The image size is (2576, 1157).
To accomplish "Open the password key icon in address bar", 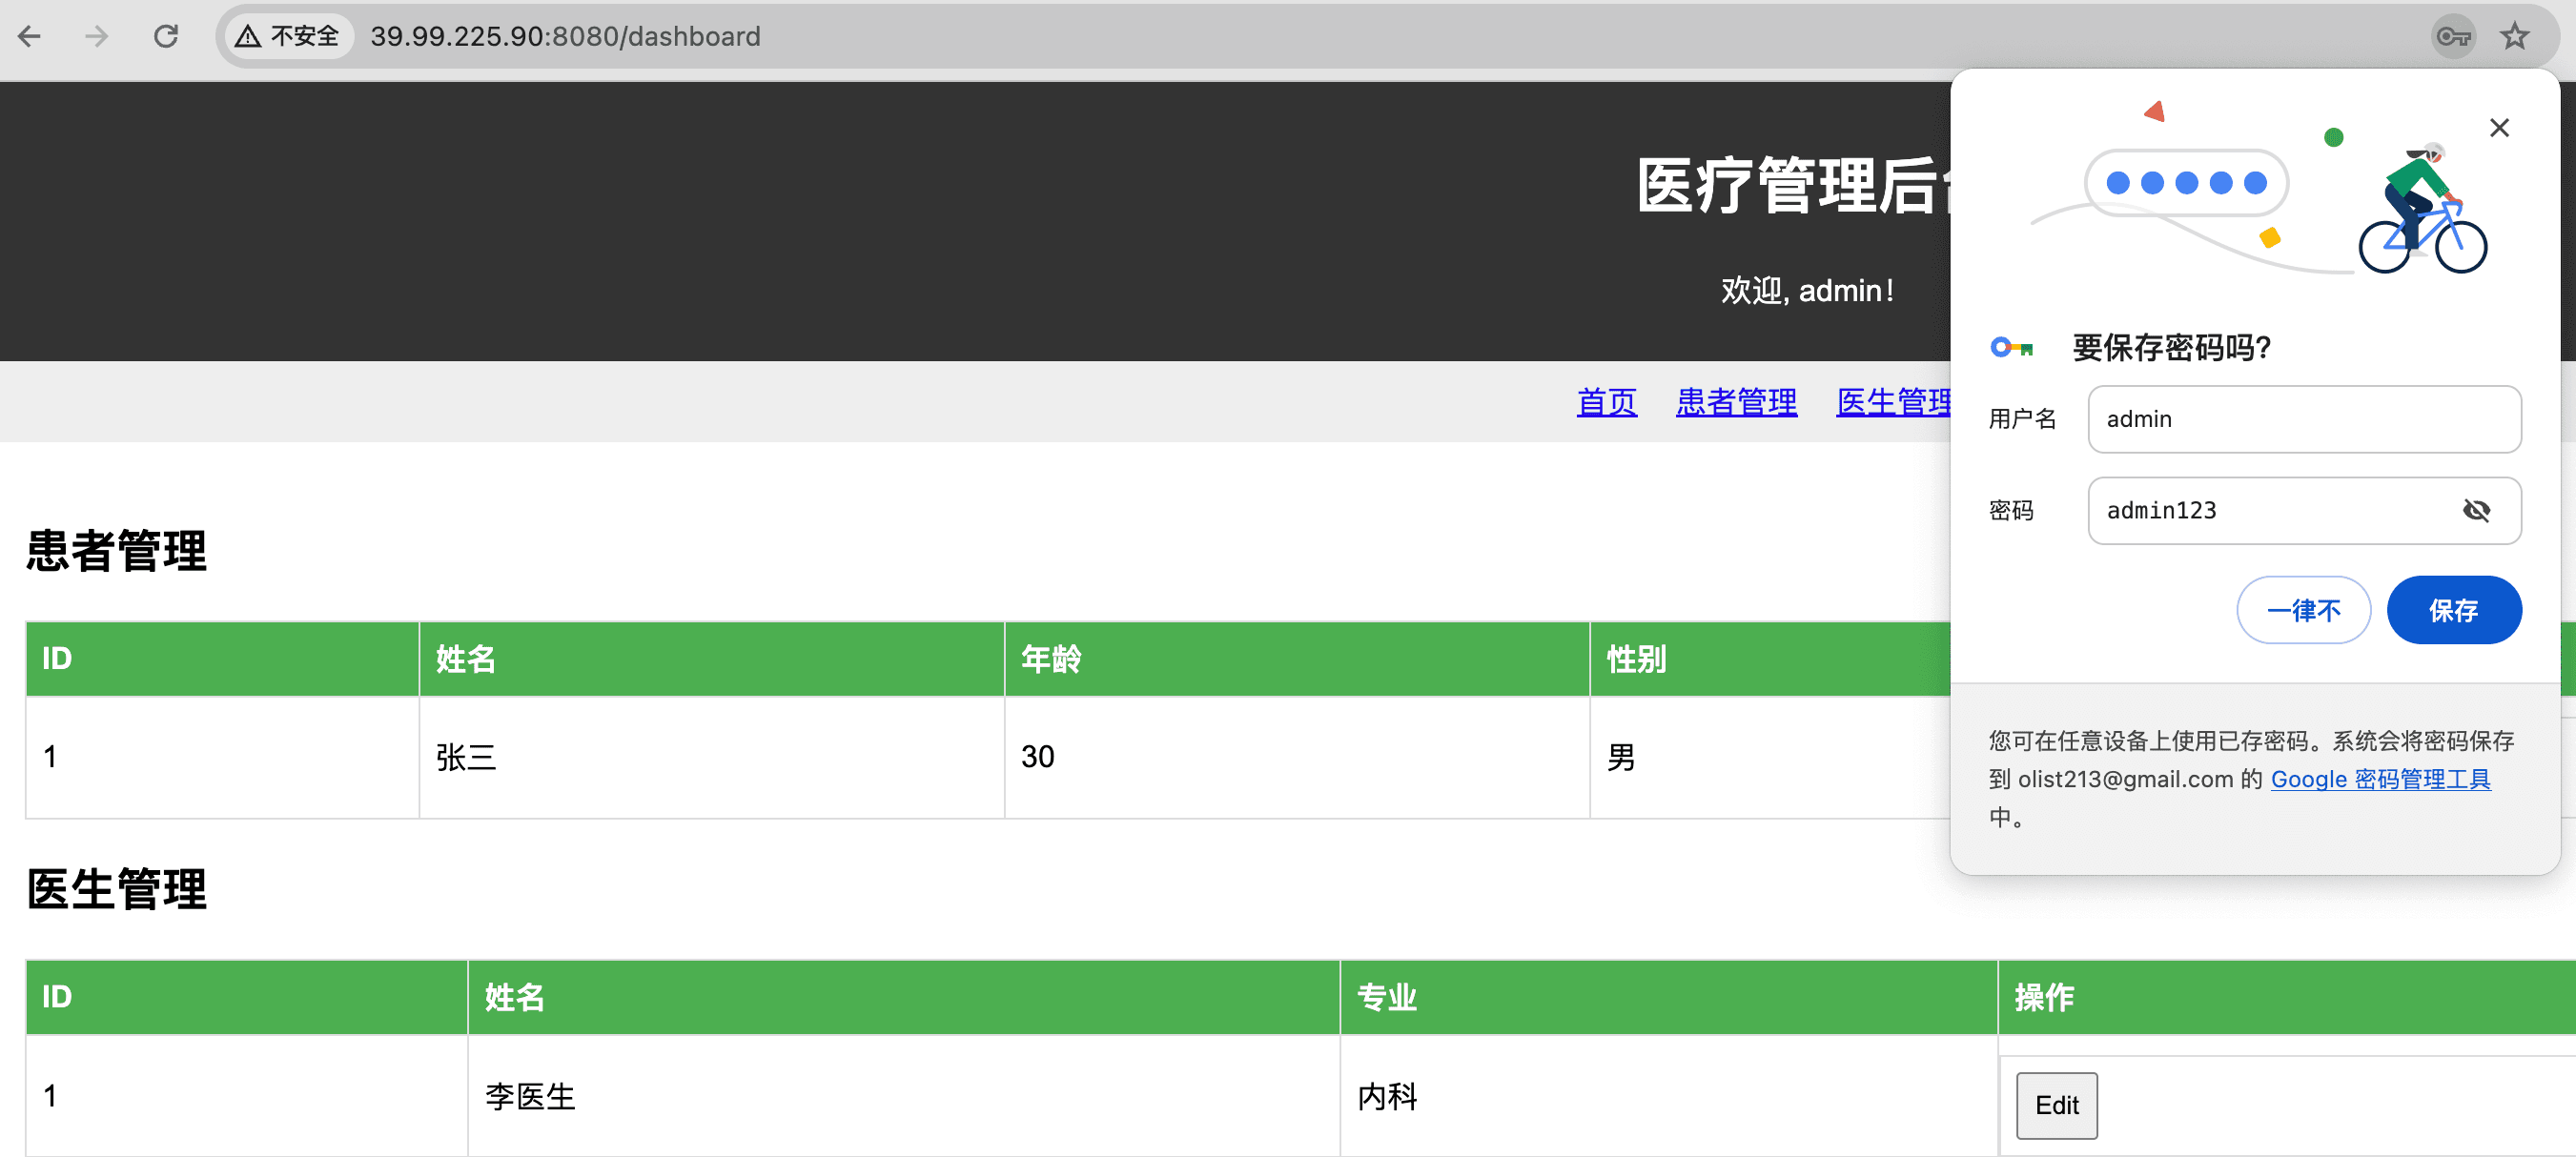I will click(x=2453, y=37).
